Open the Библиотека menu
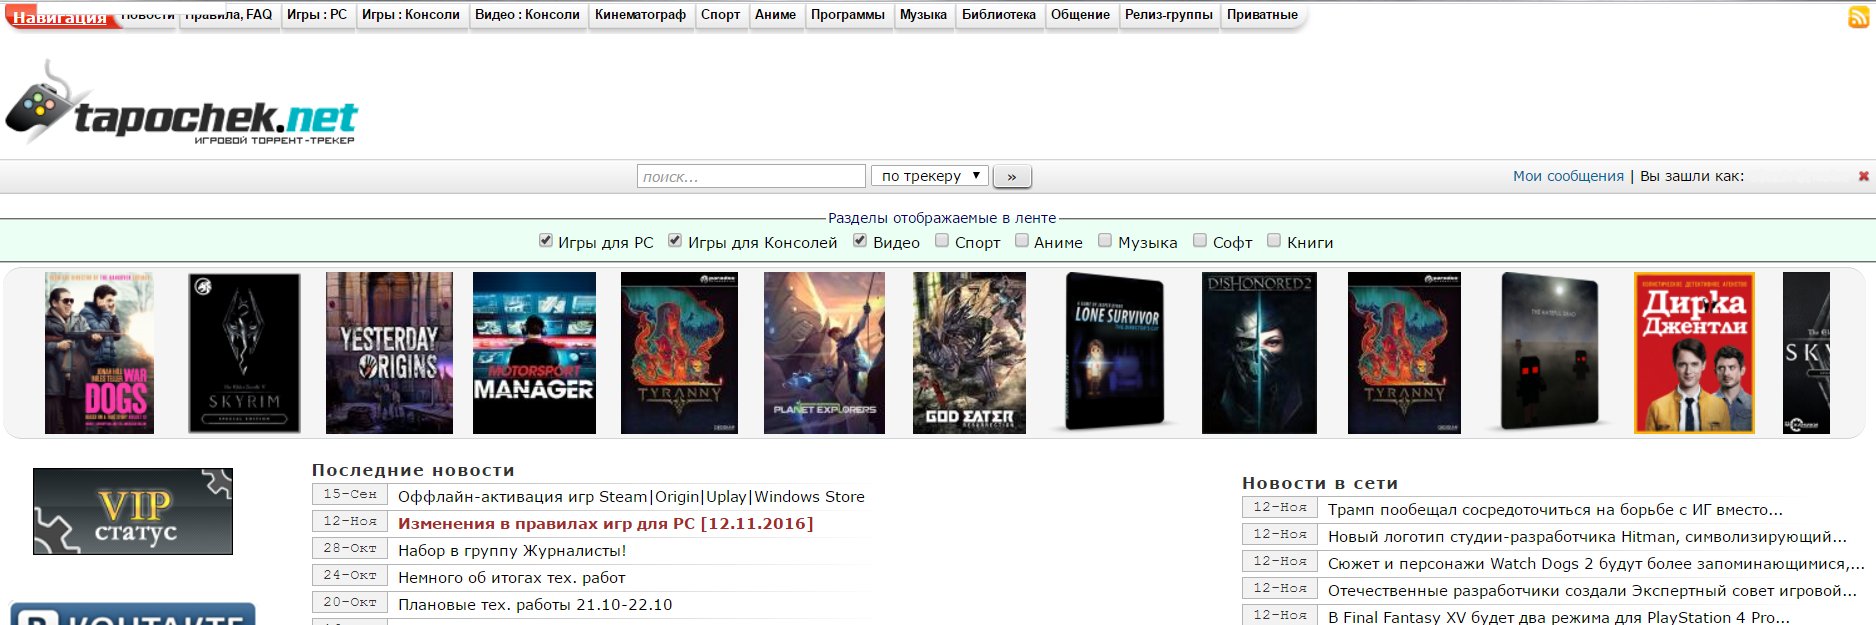Screen dimensions: 1876x625 point(999,15)
